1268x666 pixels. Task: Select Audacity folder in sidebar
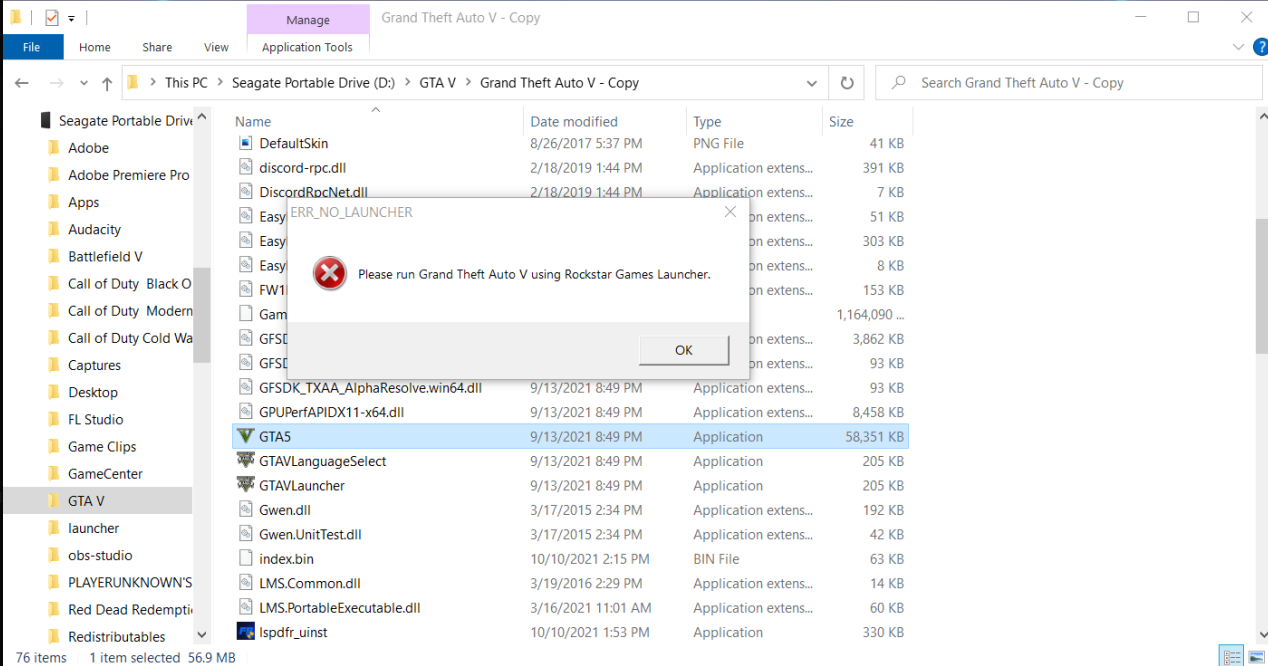click(x=94, y=229)
